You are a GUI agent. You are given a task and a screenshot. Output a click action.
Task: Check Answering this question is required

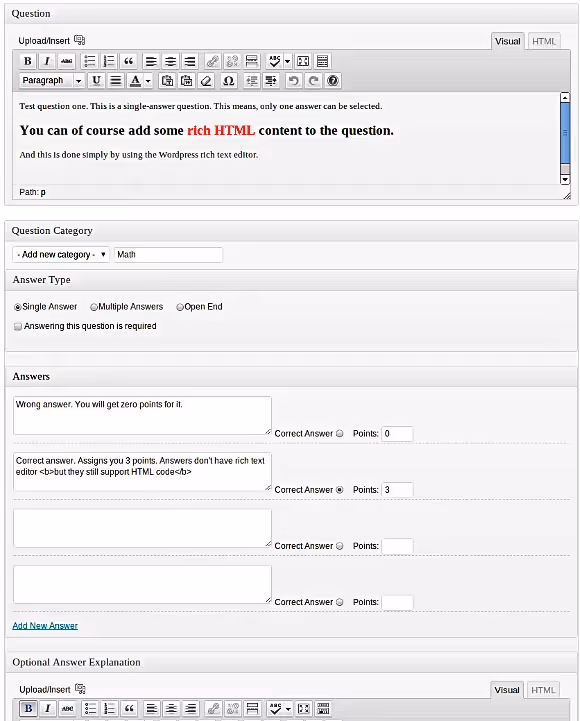[18, 326]
